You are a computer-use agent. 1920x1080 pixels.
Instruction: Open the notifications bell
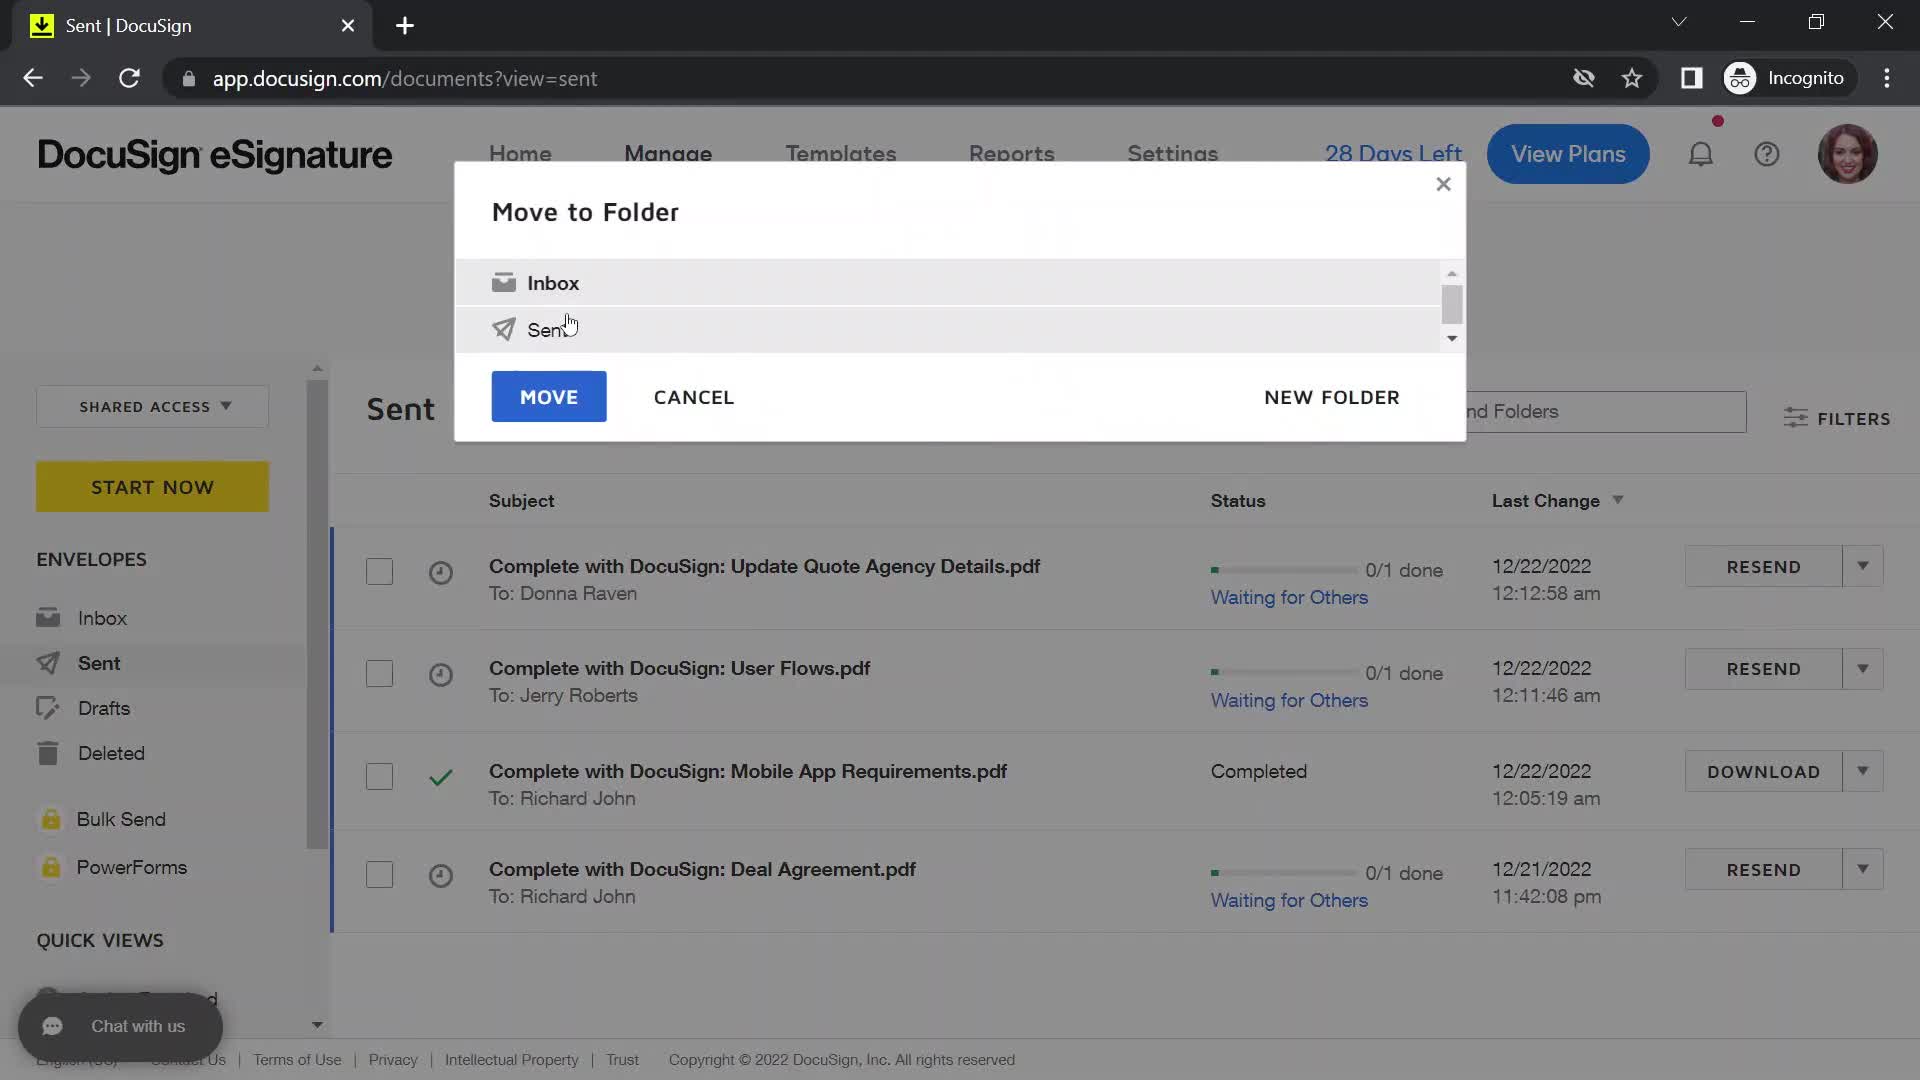tap(1700, 154)
